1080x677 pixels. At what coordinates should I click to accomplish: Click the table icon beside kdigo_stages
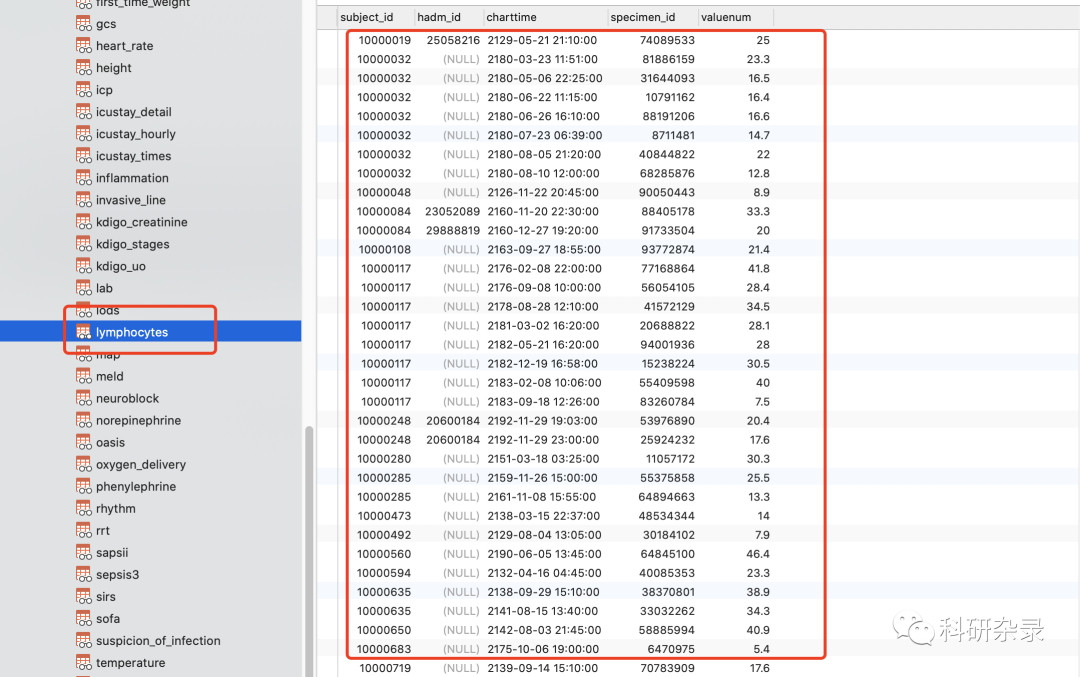tap(83, 244)
